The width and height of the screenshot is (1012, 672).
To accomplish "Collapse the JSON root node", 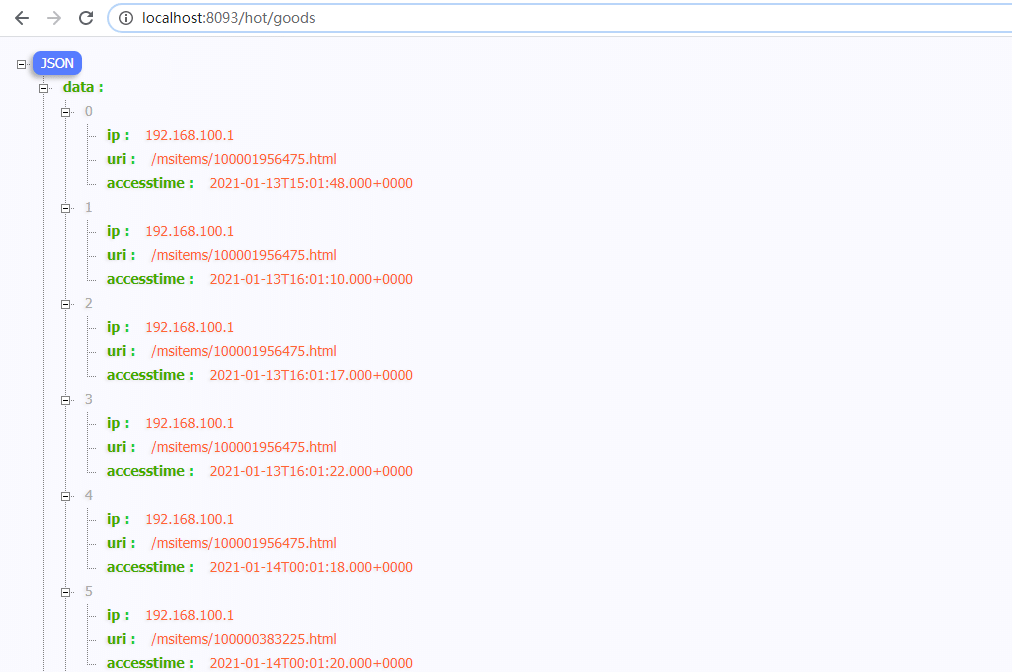I will (21, 64).
